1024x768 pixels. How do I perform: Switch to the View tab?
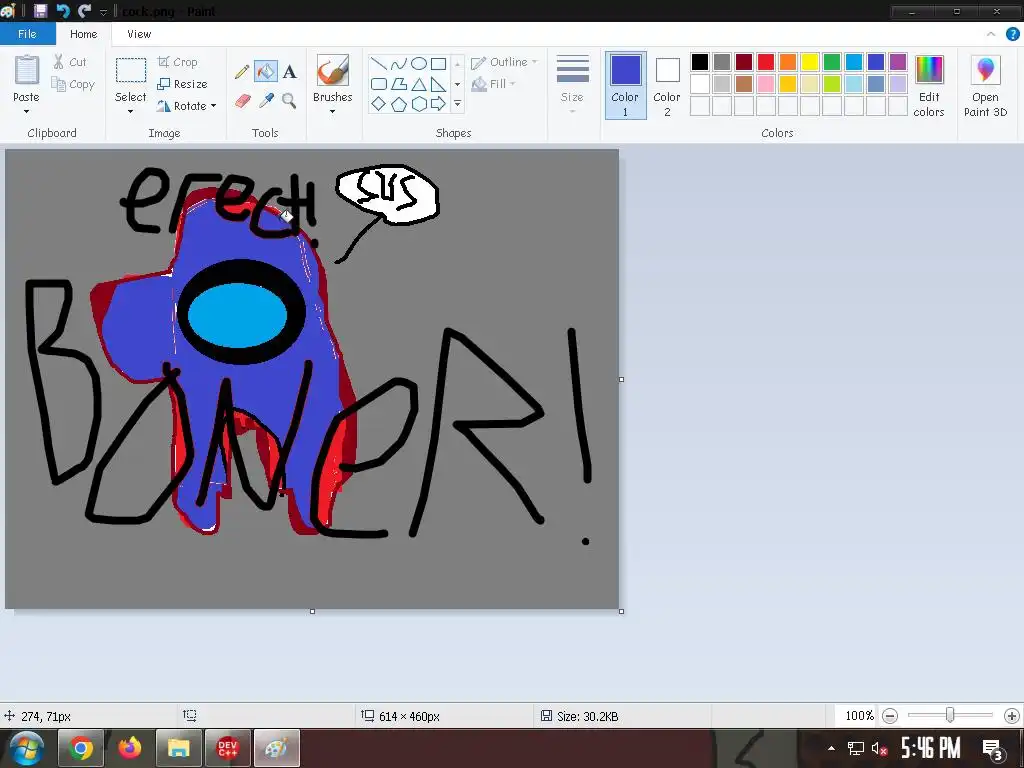139,34
